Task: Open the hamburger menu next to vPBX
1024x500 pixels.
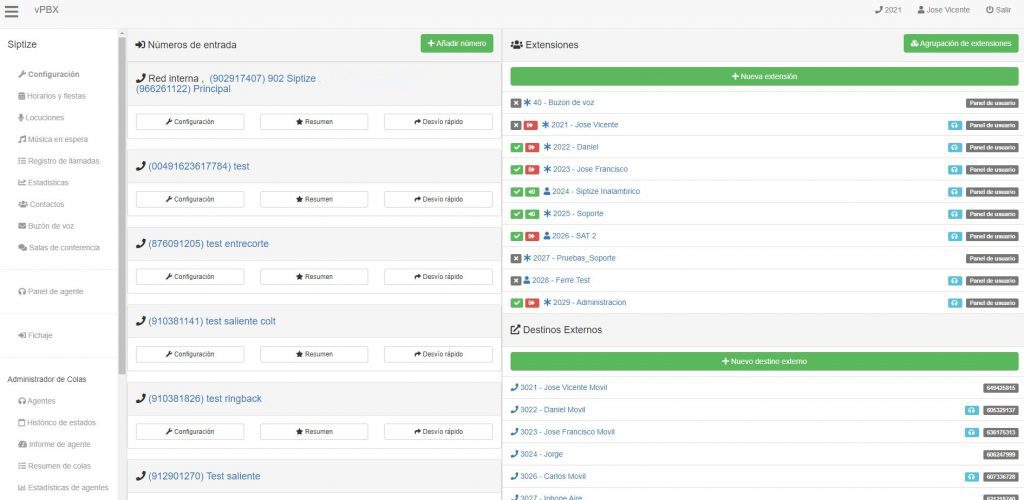Action: click(12, 11)
